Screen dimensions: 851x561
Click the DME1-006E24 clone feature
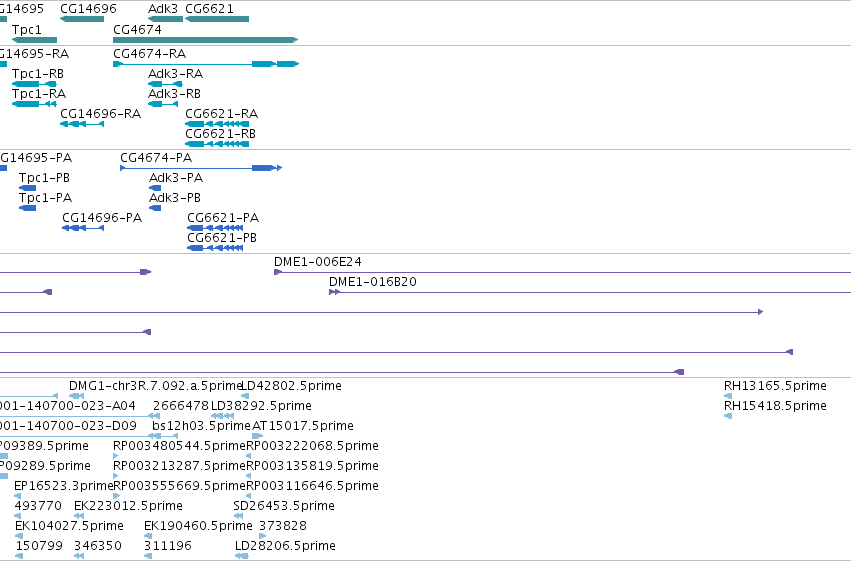pos(562,272)
